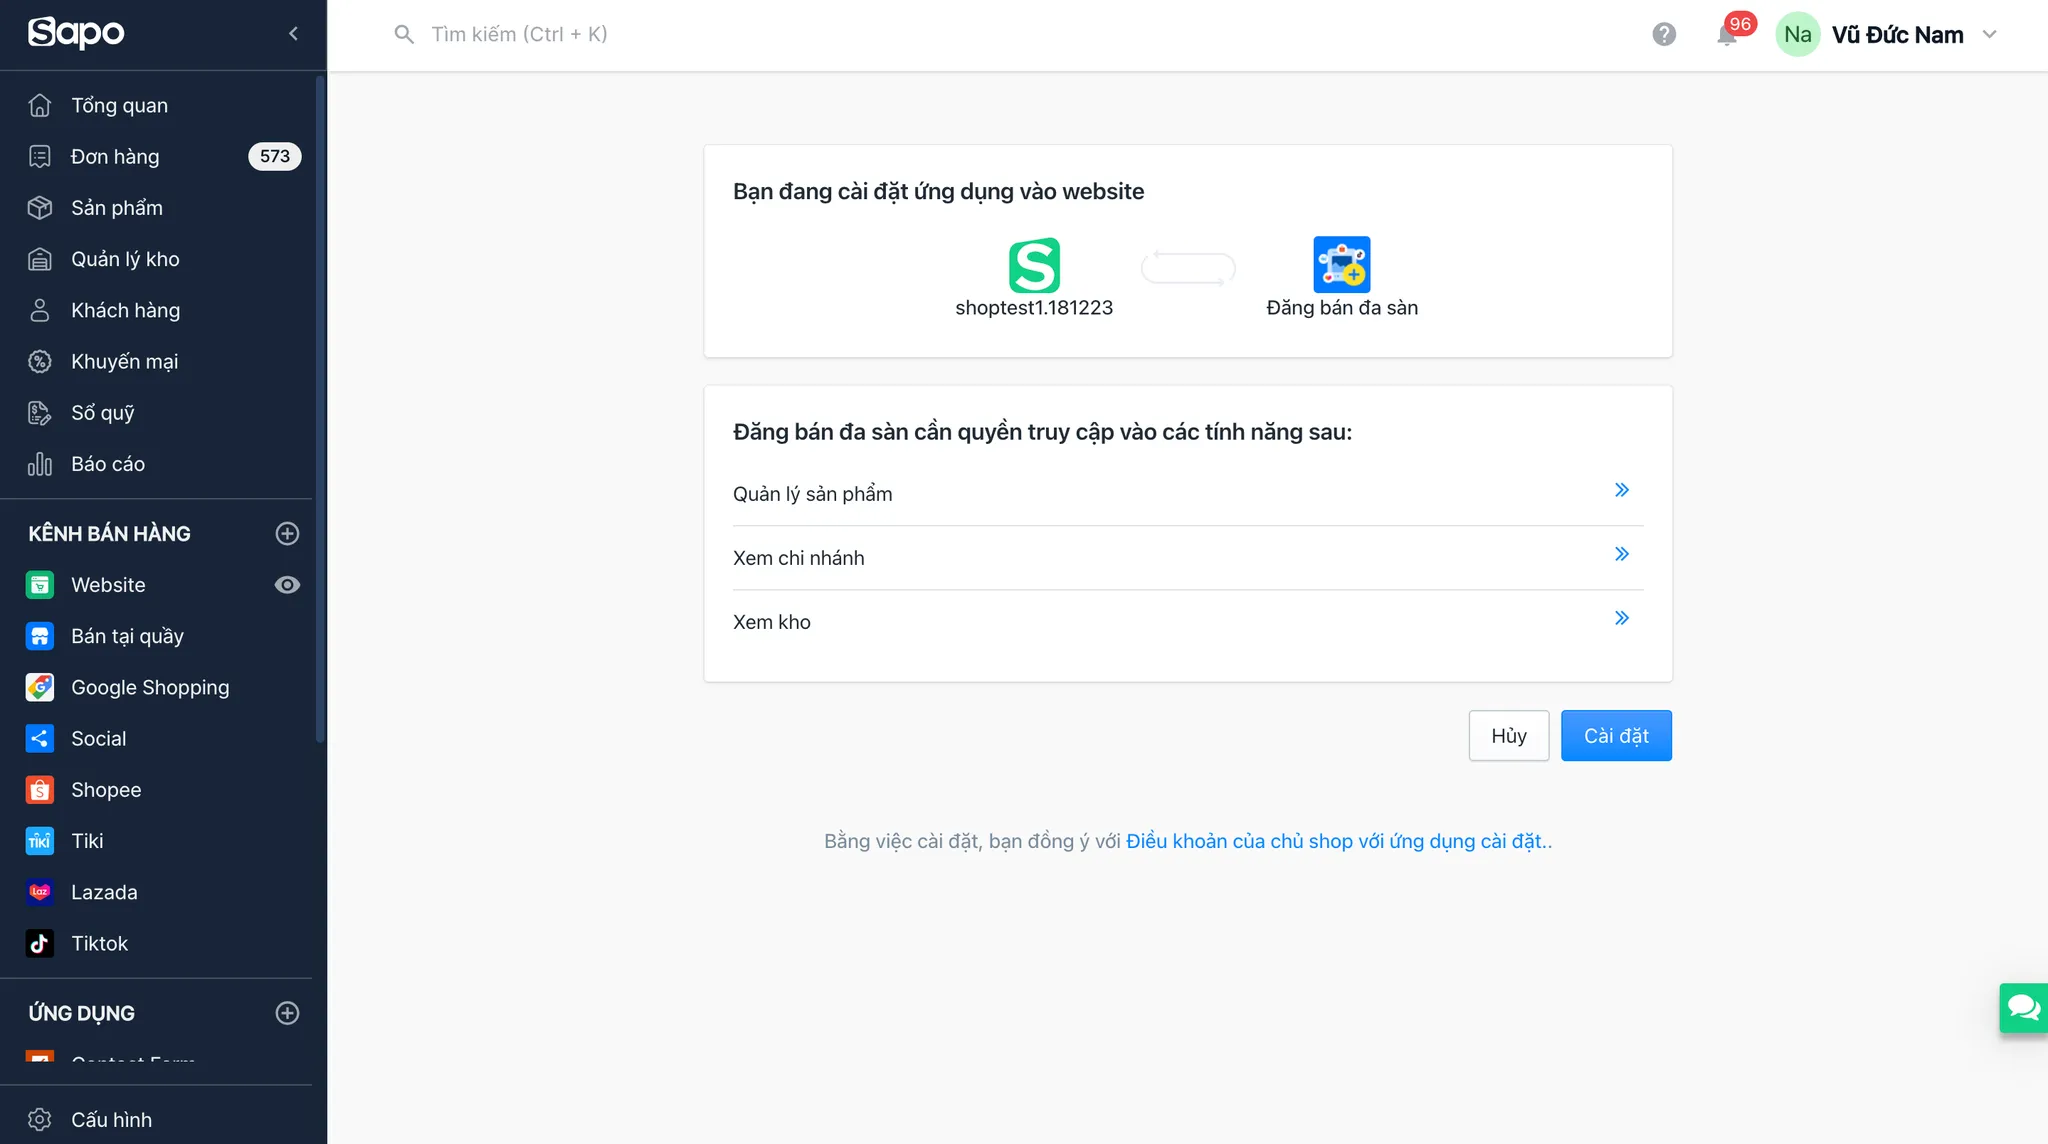Toggle the Website eye preview icon

tap(287, 585)
